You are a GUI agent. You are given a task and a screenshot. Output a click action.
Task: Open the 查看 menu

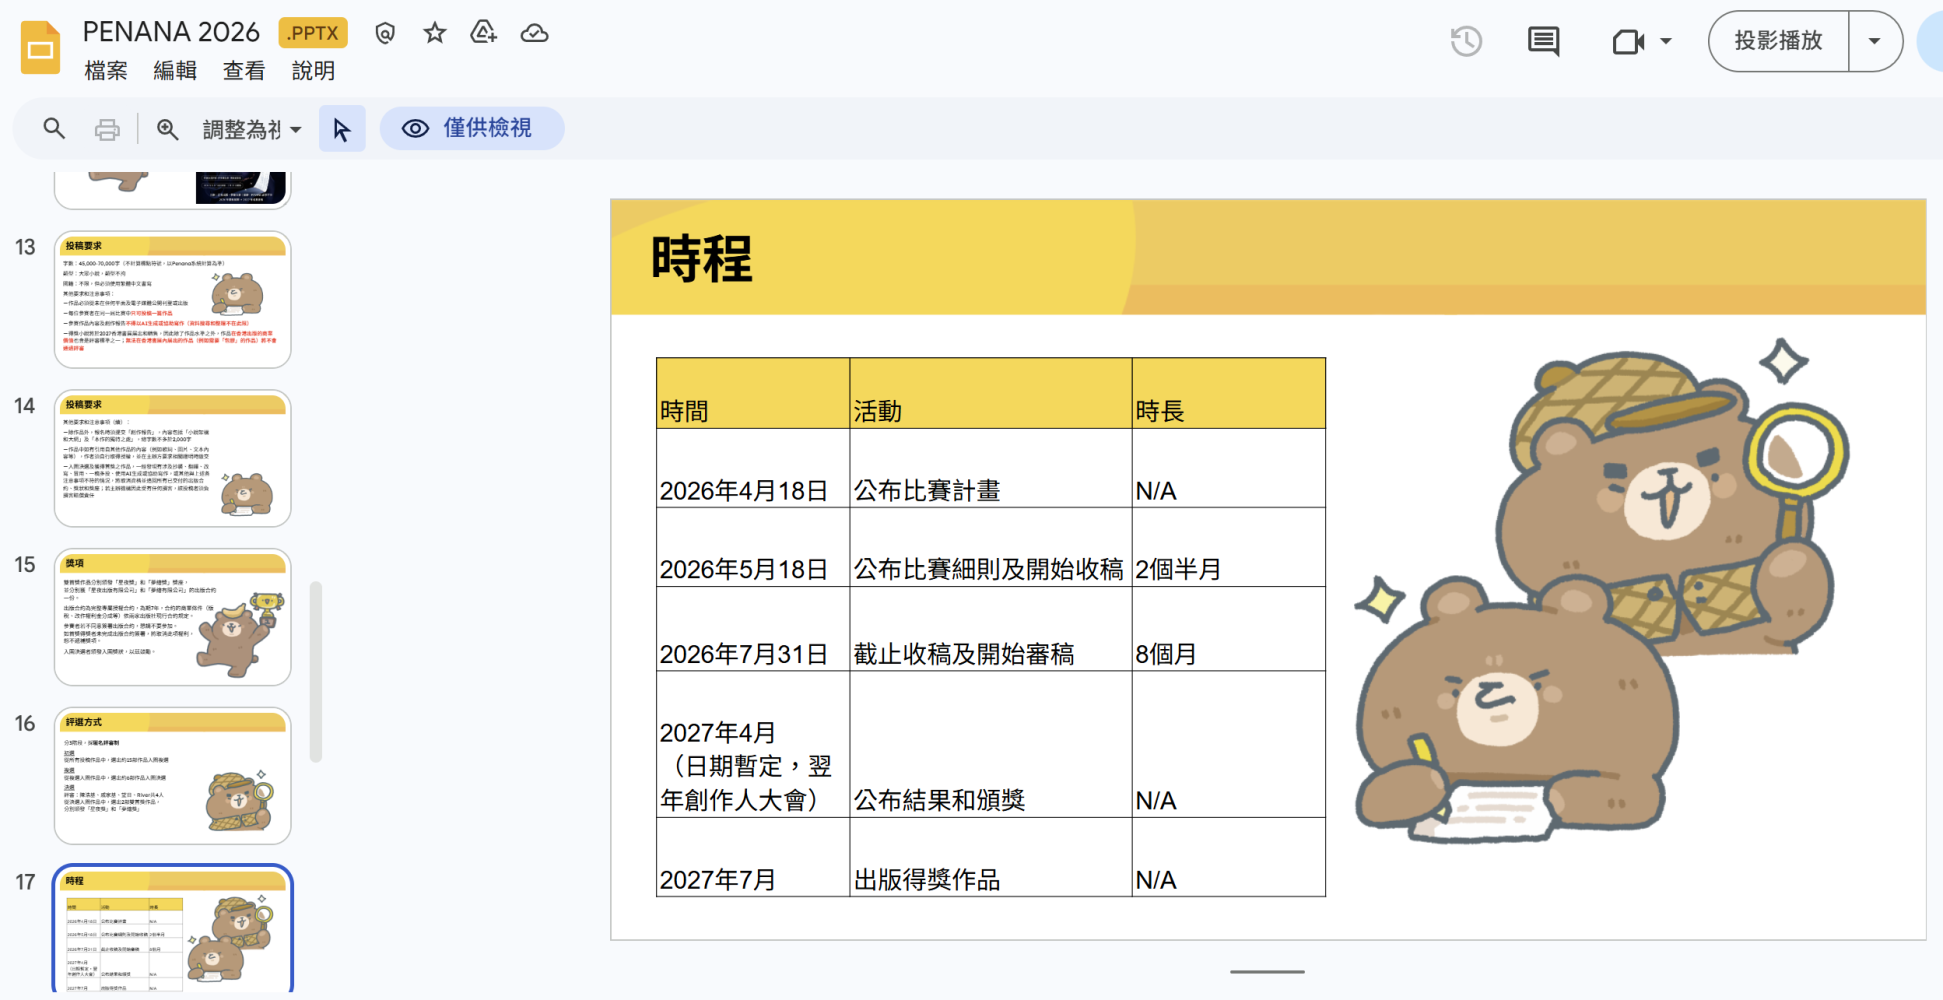(244, 71)
